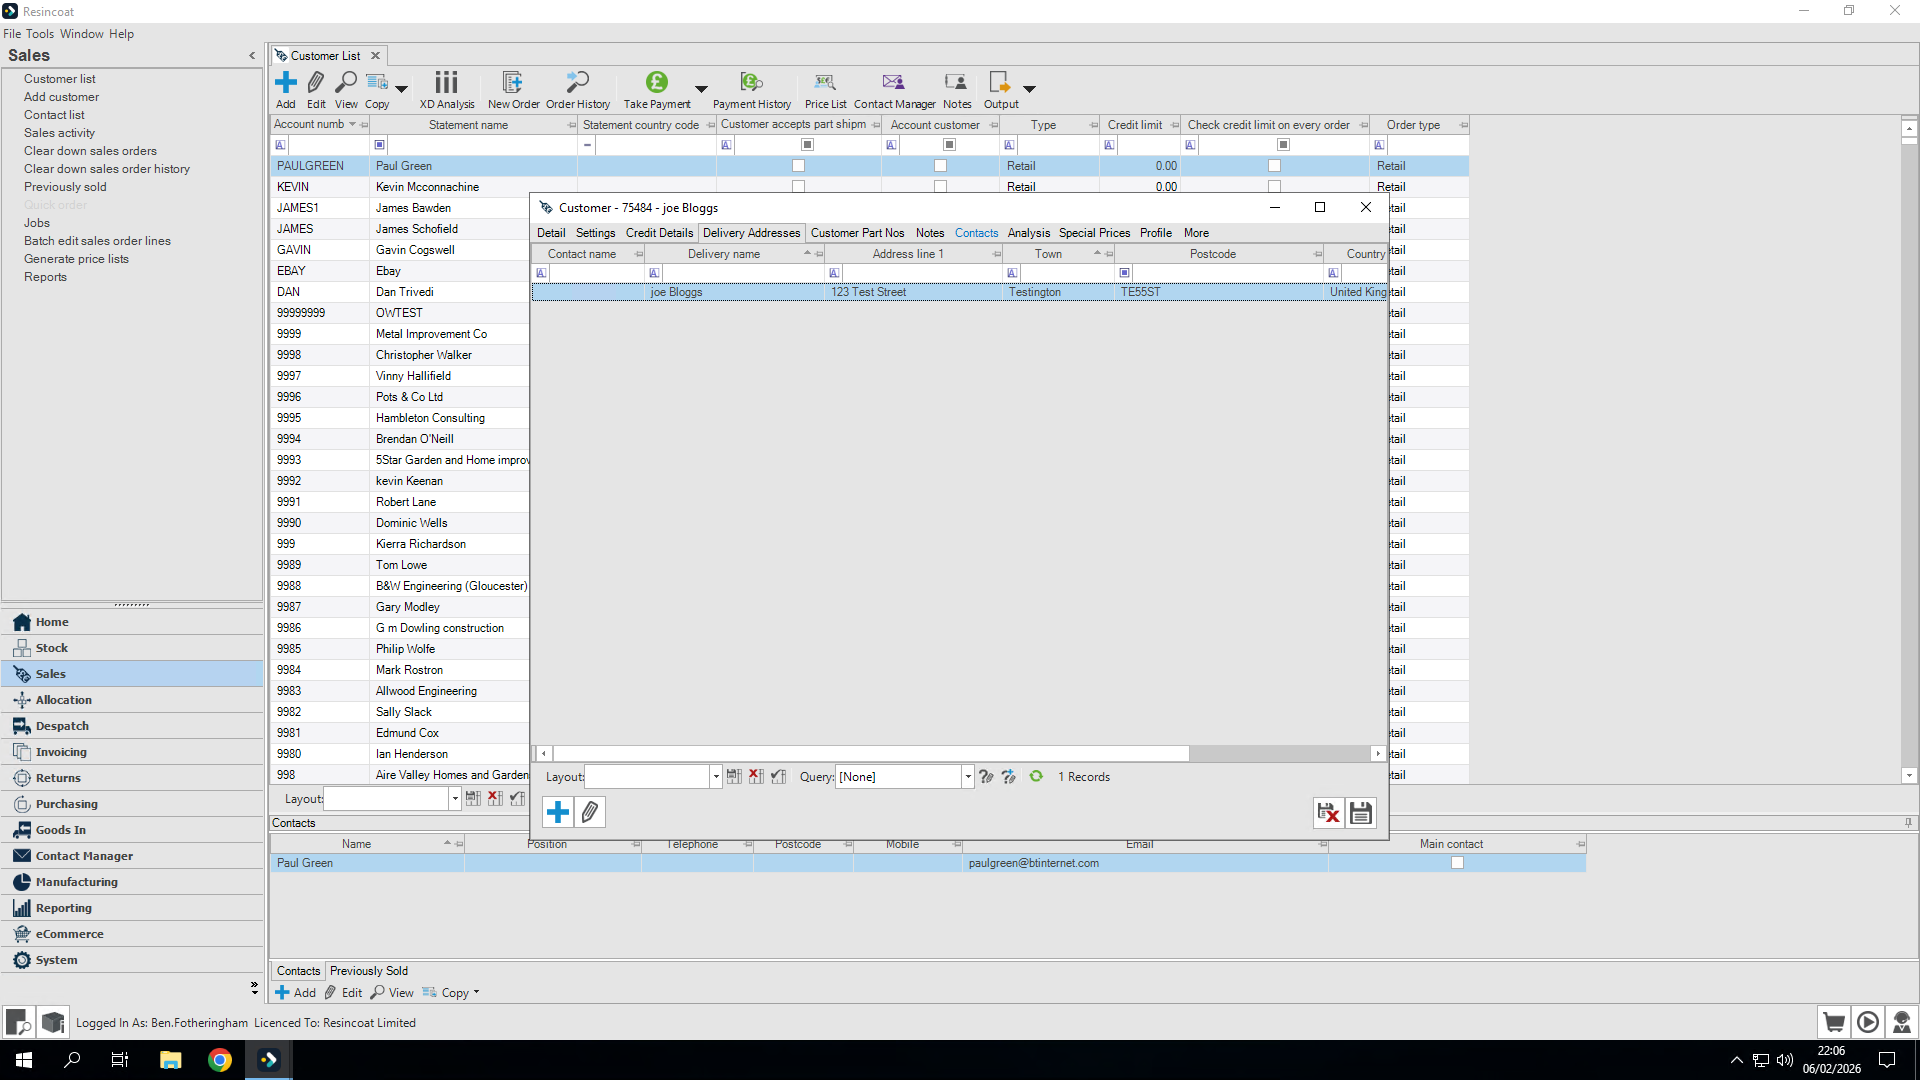Open the Layout dropdown in the dialog
Screen dimensions: 1920x1080
pyautogui.click(x=714, y=776)
